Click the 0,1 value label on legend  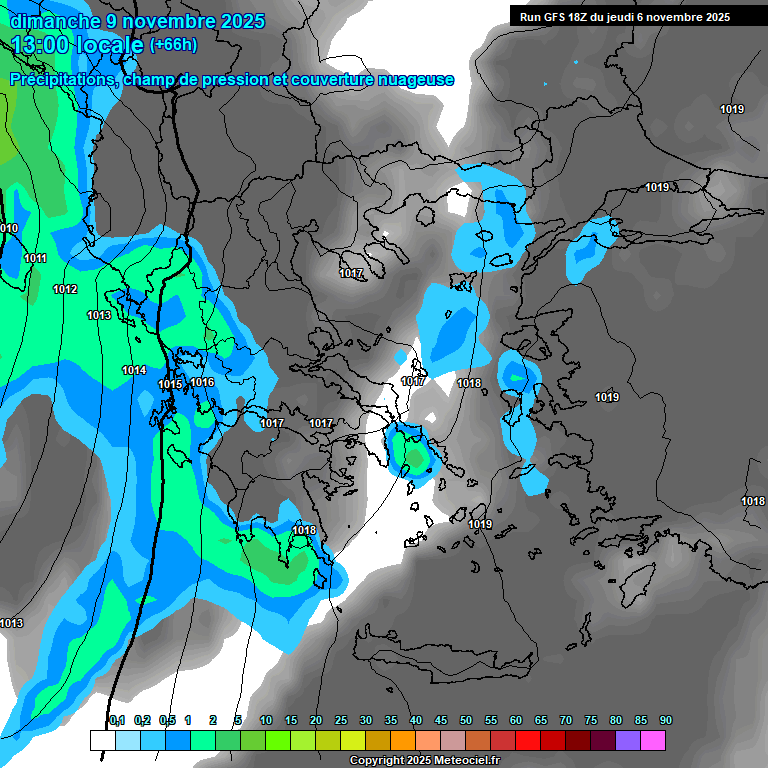point(116,721)
